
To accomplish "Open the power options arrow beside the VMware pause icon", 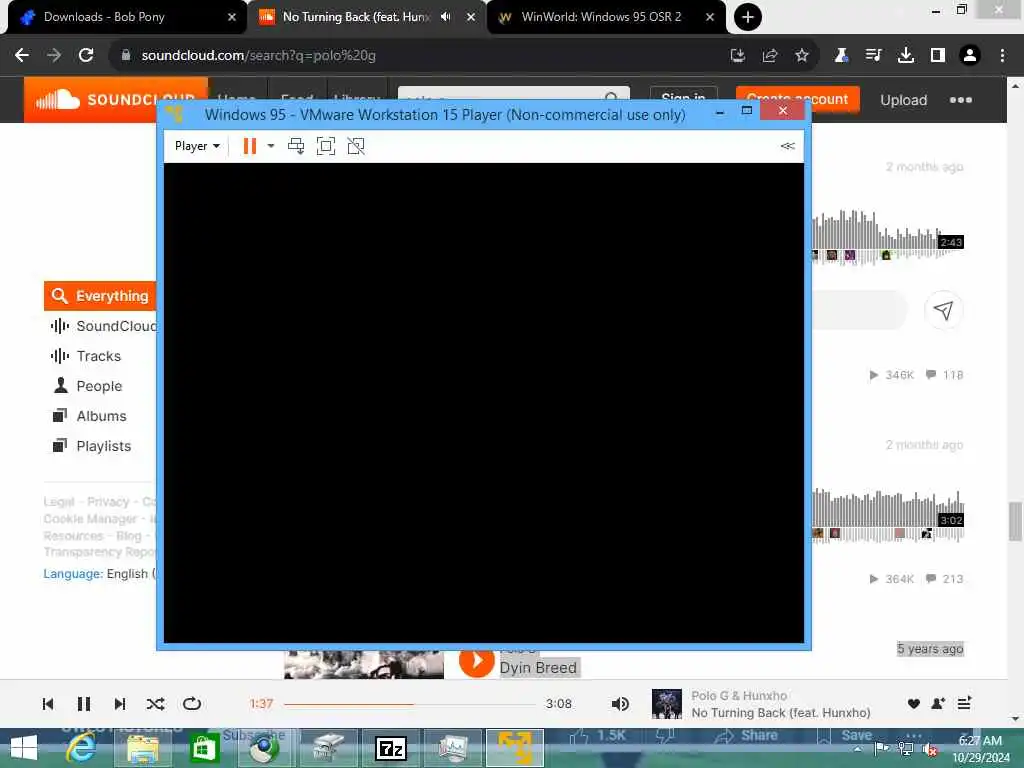I will pos(271,146).
